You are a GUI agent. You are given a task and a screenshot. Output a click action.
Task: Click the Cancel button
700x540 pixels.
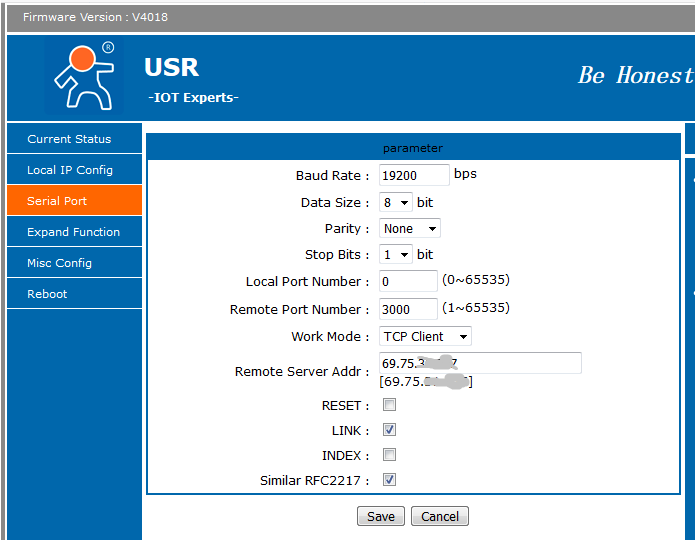click(440, 516)
